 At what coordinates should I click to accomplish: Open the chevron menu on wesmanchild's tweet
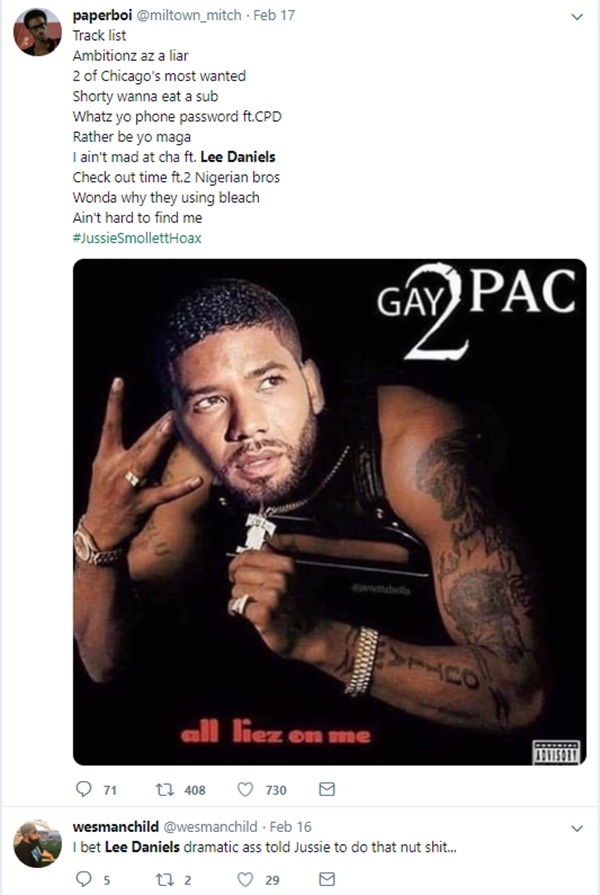[576, 828]
